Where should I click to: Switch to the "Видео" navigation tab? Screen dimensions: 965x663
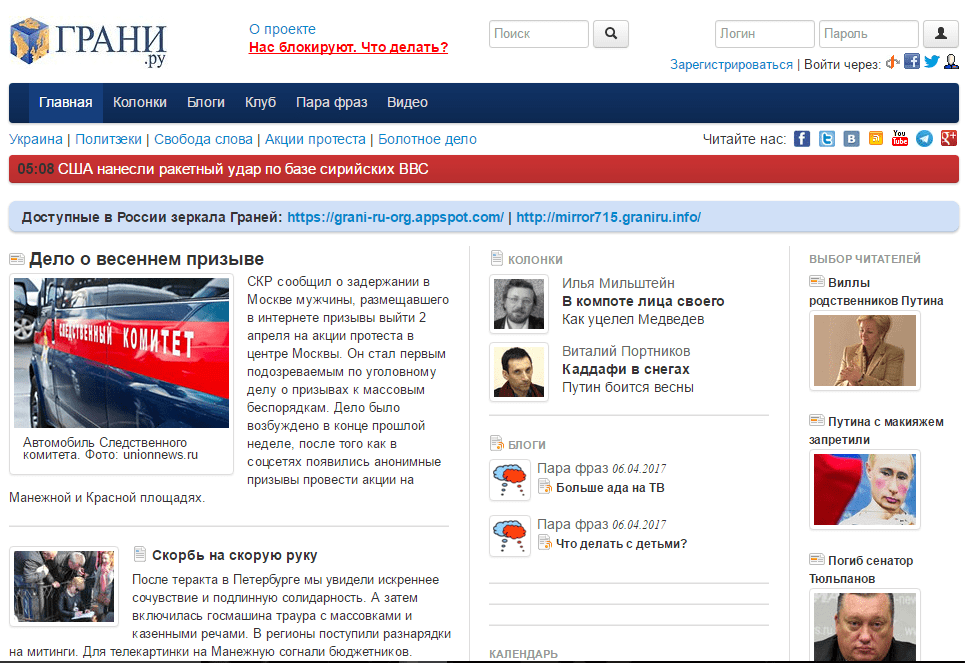[x=407, y=102]
